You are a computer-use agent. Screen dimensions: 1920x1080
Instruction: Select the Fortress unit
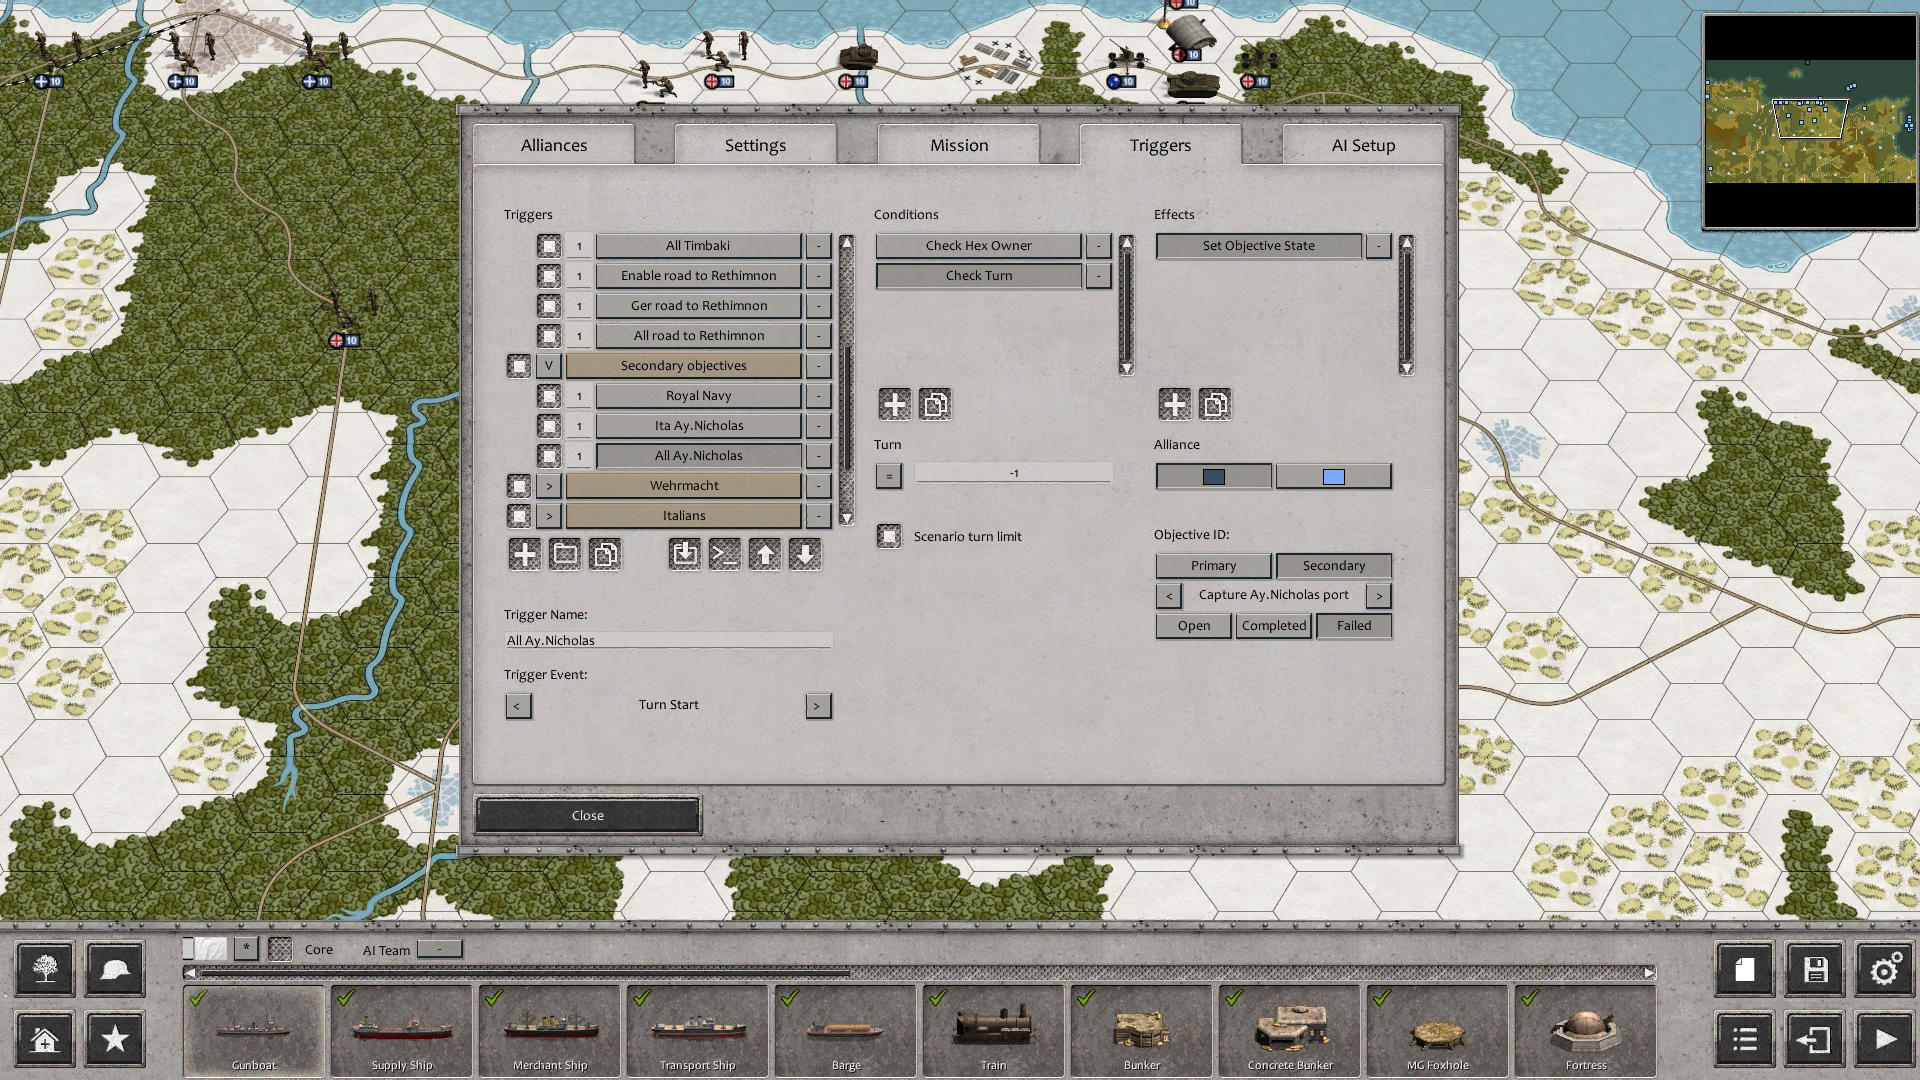click(x=1586, y=1030)
